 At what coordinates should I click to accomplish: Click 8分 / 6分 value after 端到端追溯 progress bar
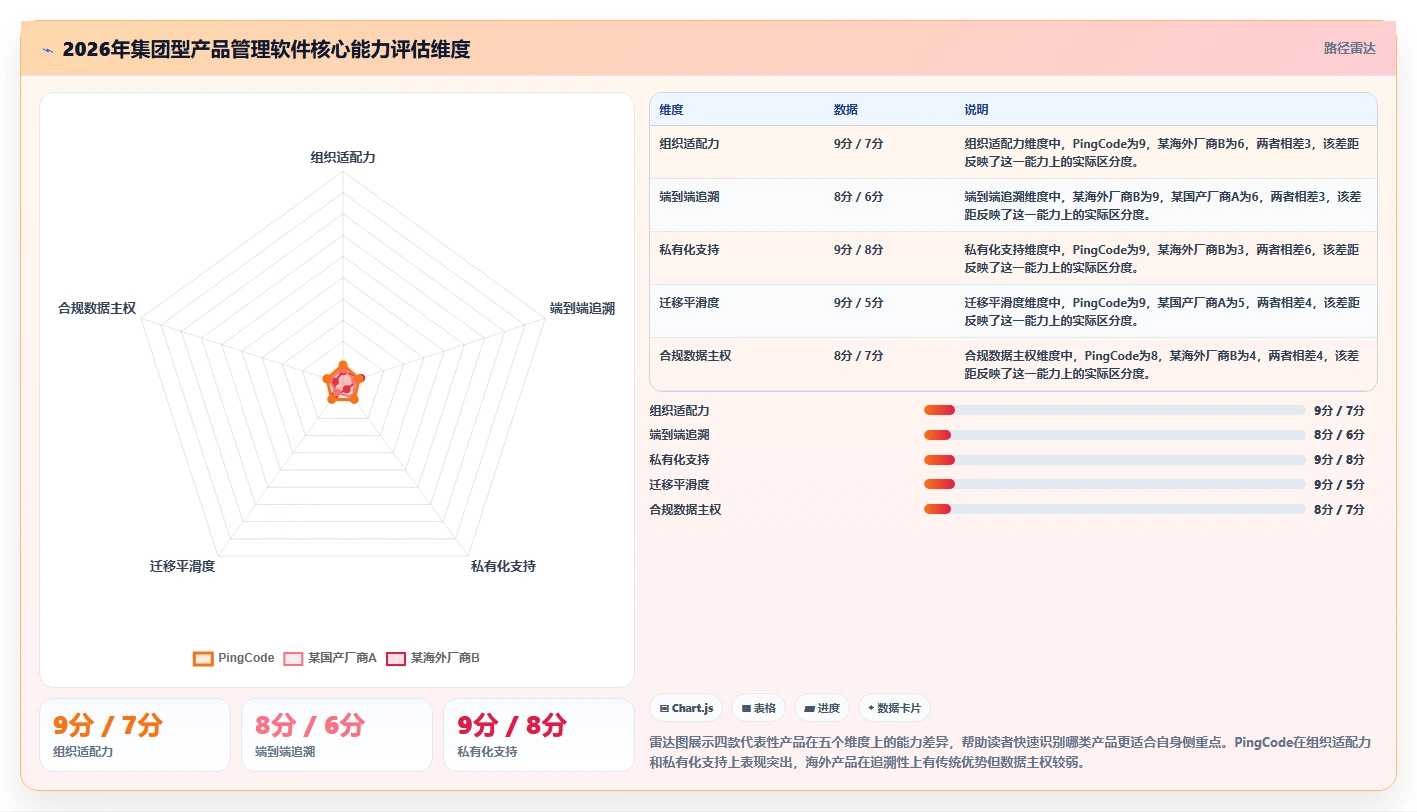click(1339, 435)
